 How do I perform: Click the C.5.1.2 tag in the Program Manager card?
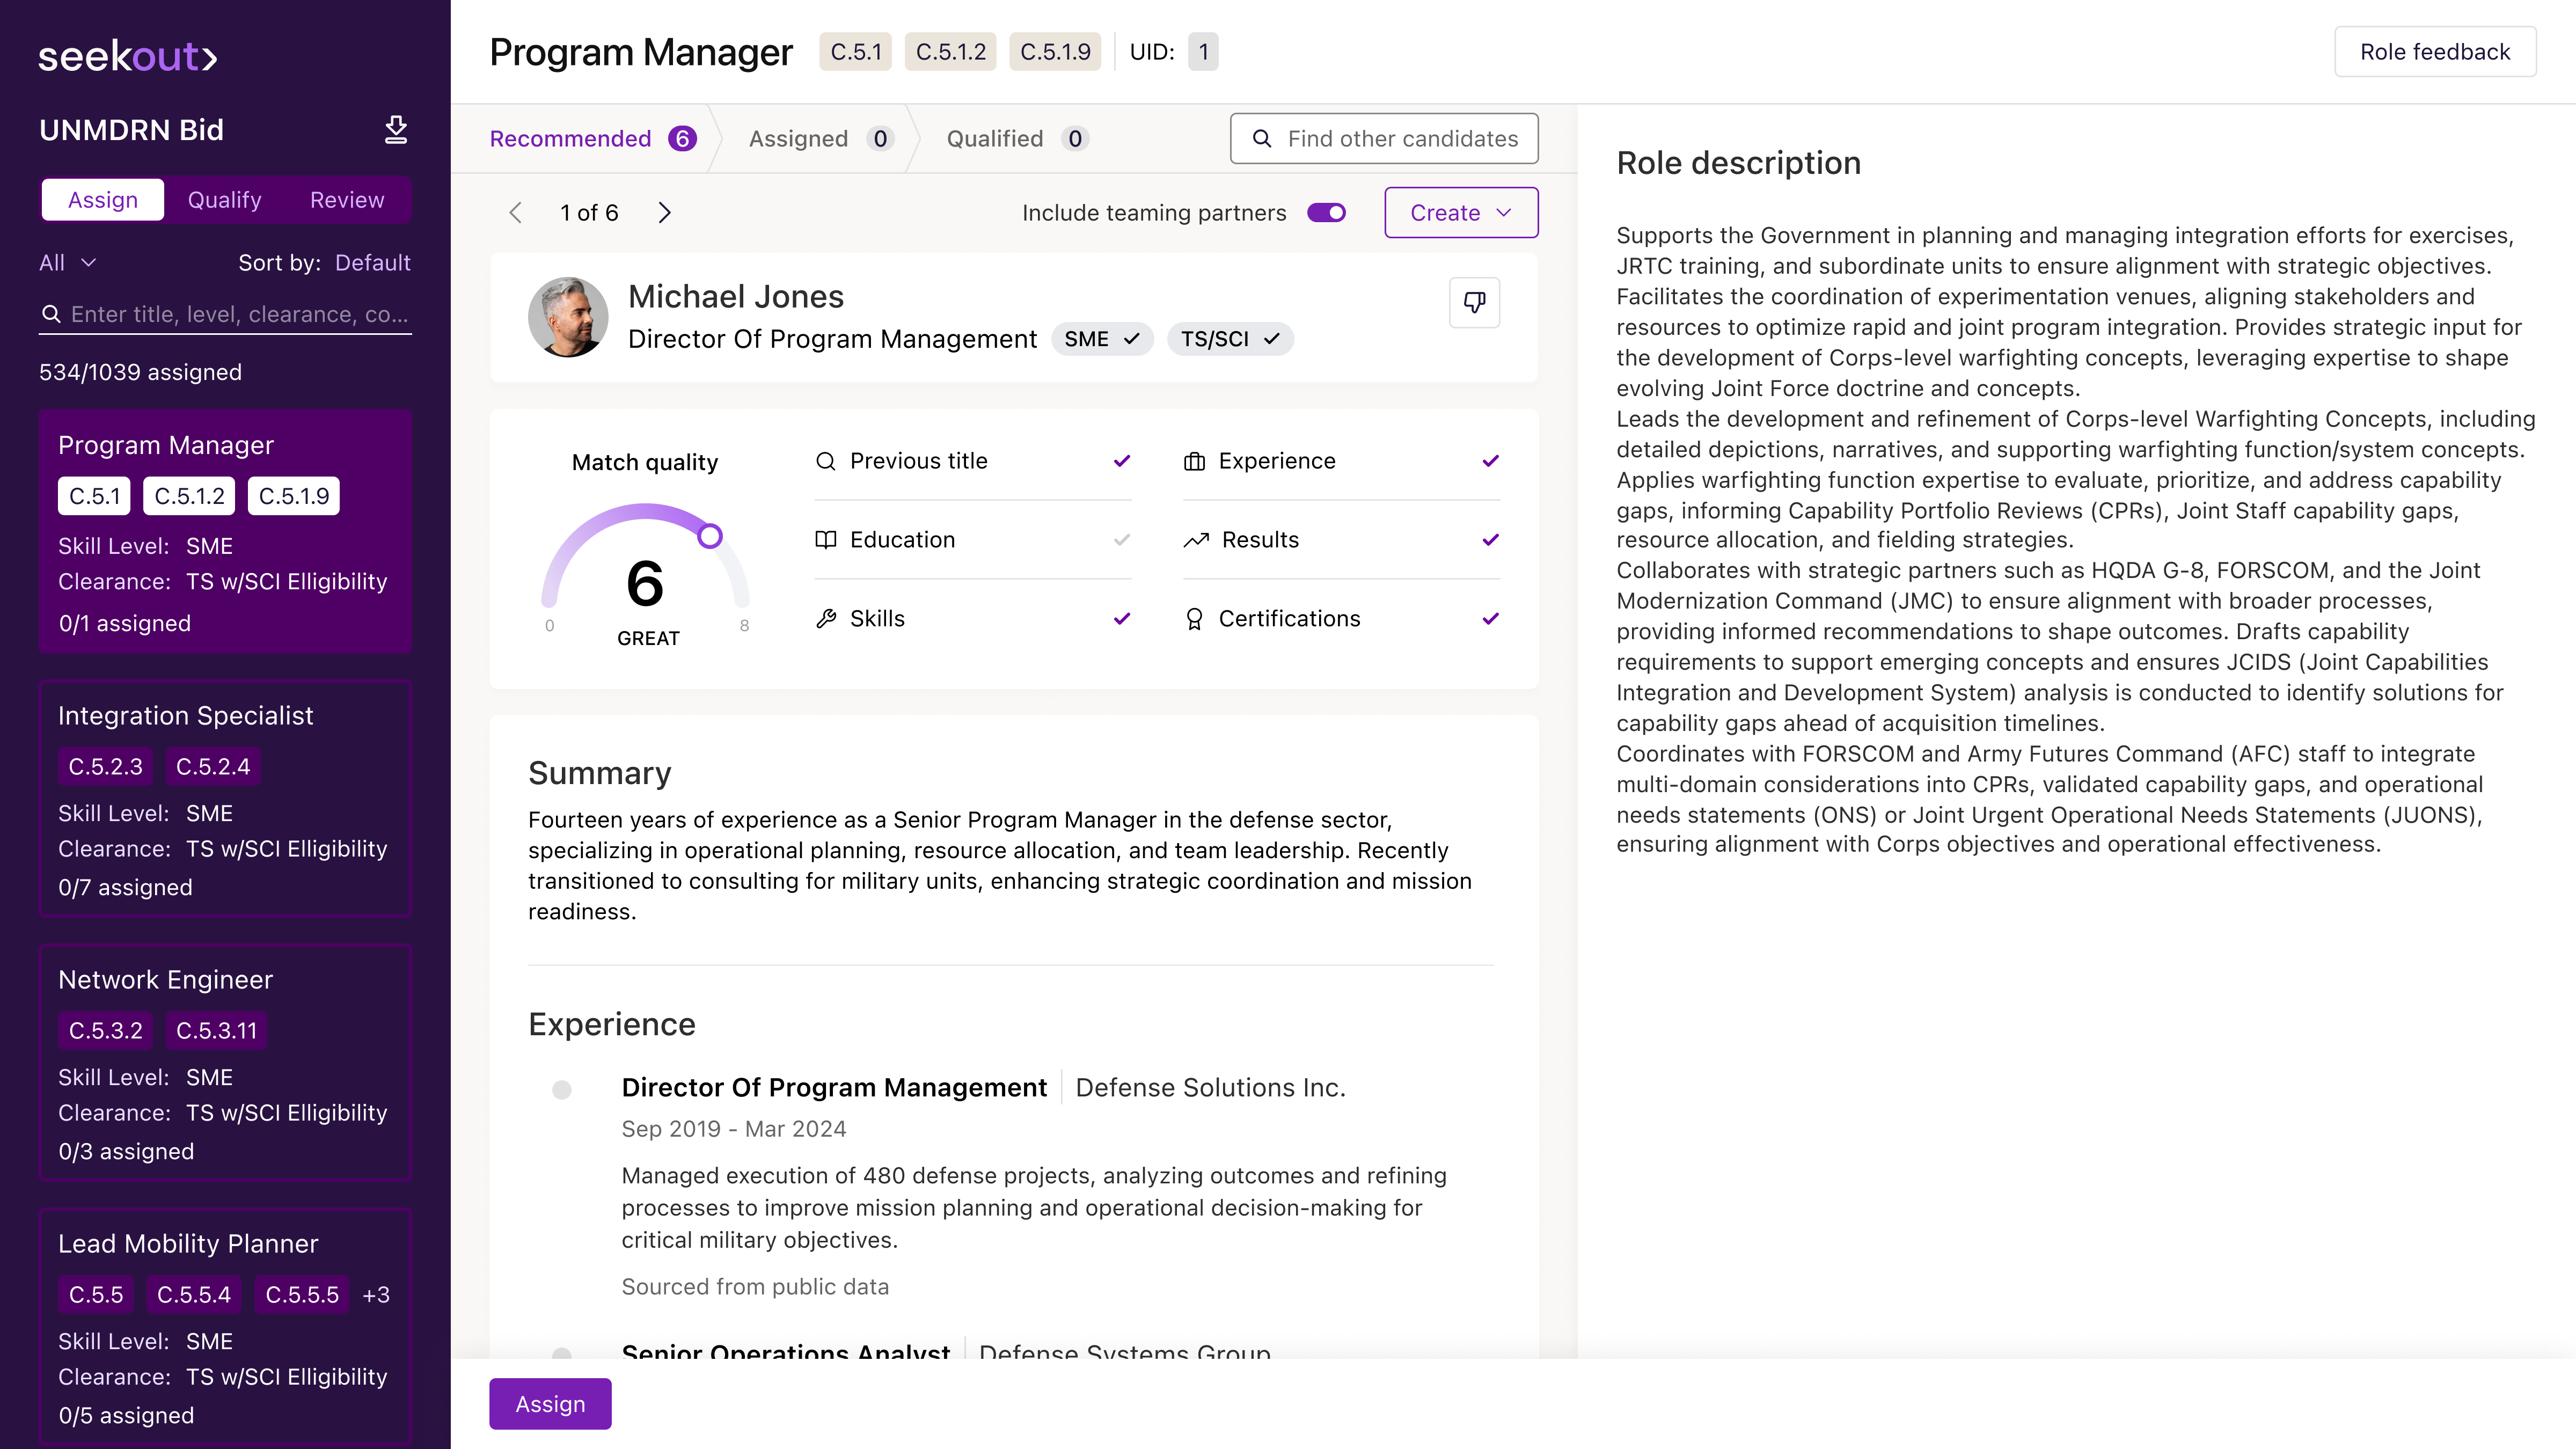point(189,496)
